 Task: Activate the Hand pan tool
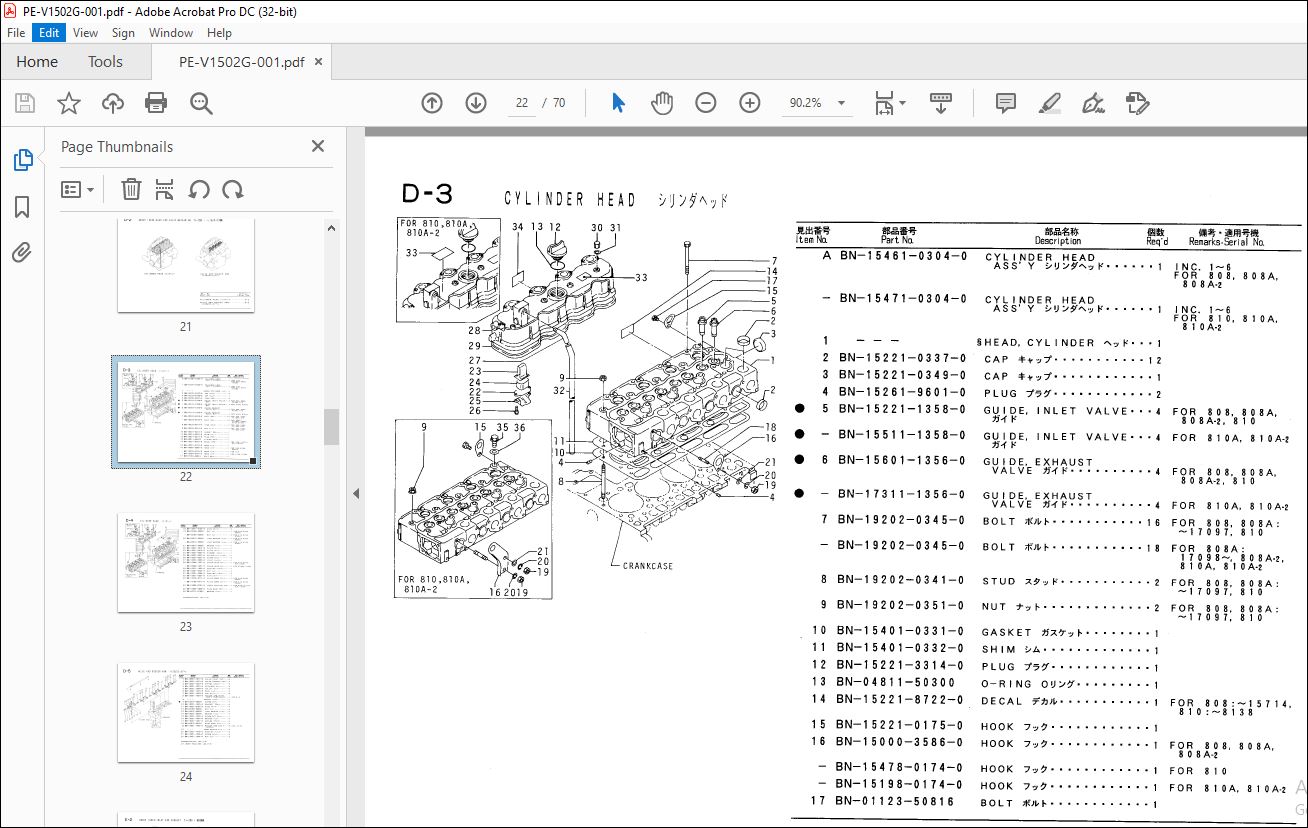(662, 103)
